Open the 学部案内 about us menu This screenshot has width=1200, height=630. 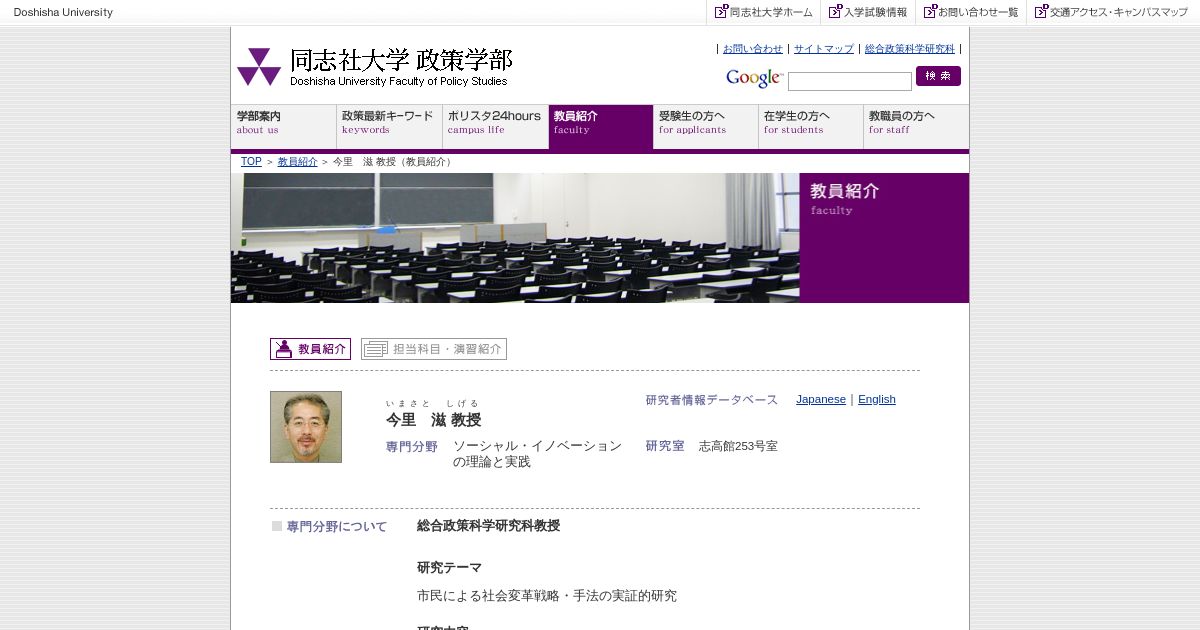[x=284, y=127]
